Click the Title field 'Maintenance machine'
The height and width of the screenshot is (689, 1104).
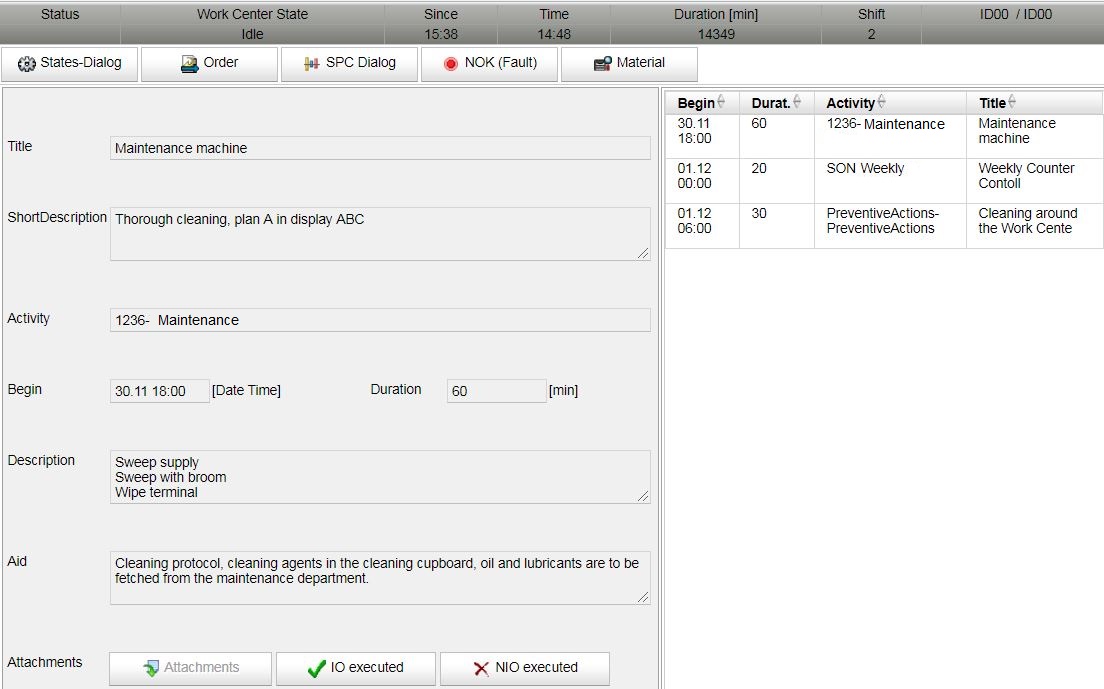point(380,148)
